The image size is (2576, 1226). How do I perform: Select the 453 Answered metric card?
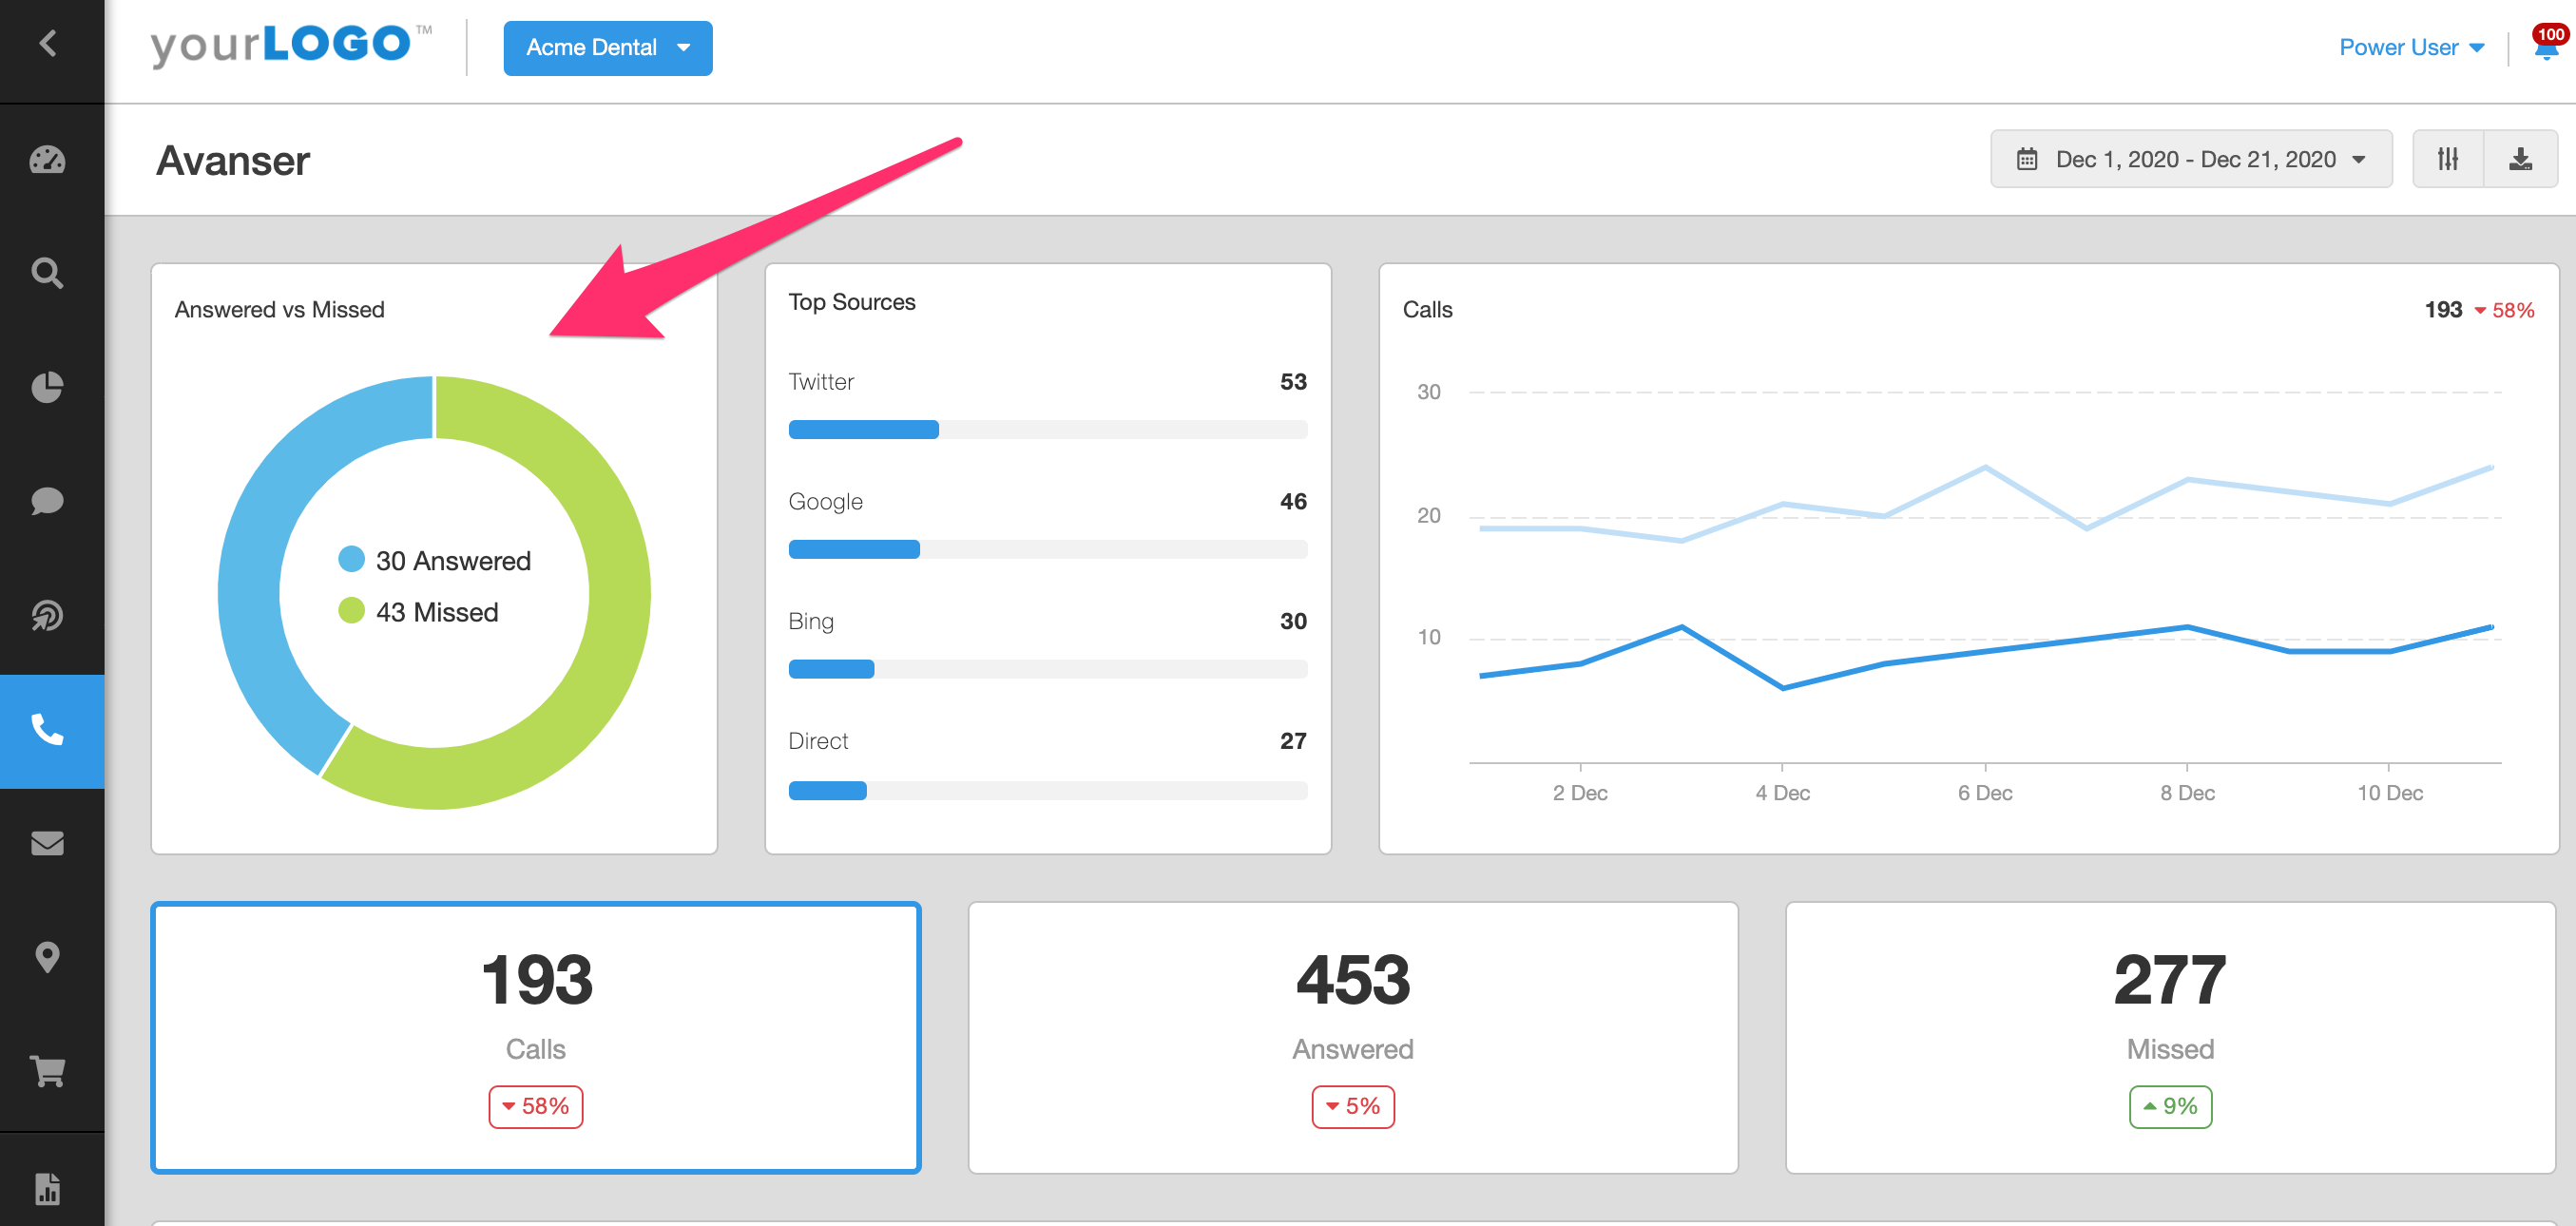coord(1352,1037)
